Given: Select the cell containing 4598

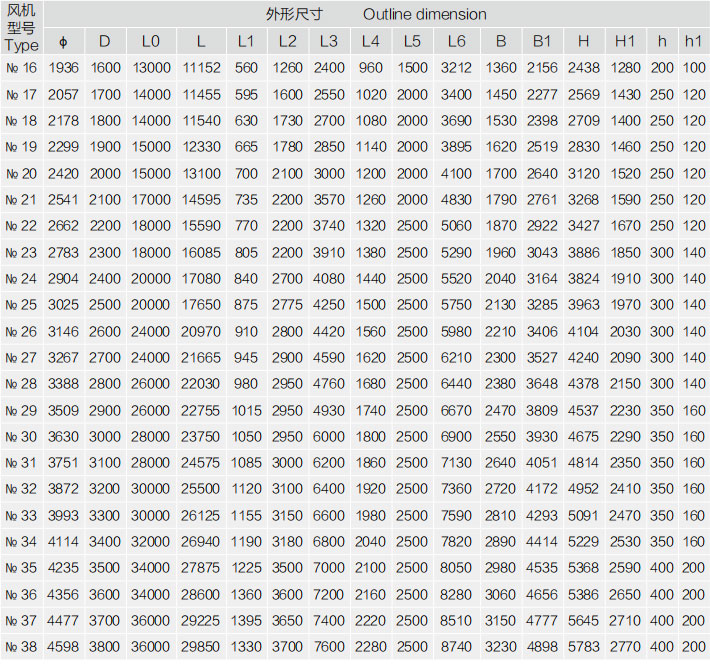Looking at the screenshot, I should point(63,647).
